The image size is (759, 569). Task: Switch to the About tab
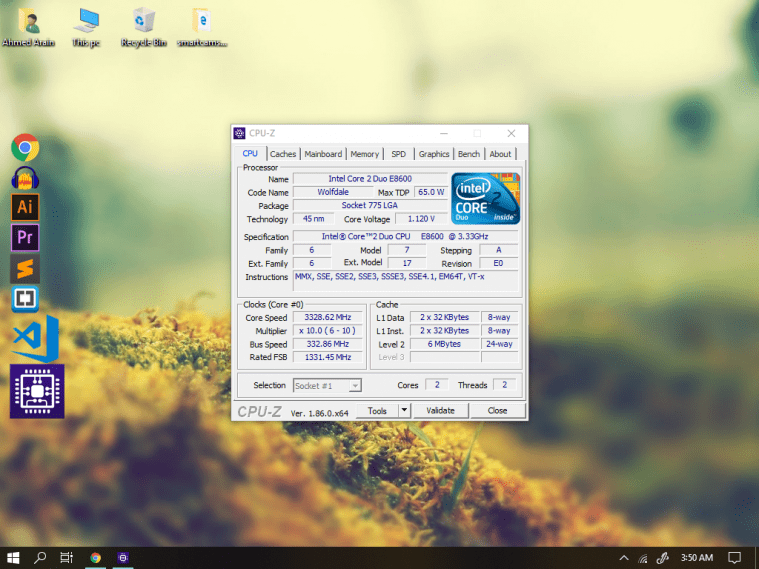click(x=500, y=154)
